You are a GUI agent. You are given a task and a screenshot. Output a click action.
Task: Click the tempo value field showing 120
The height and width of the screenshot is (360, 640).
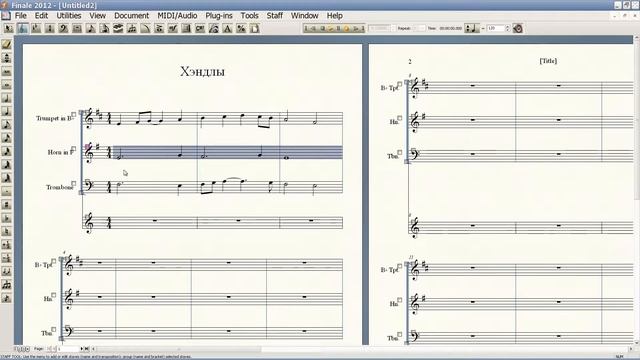(x=496, y=29)
